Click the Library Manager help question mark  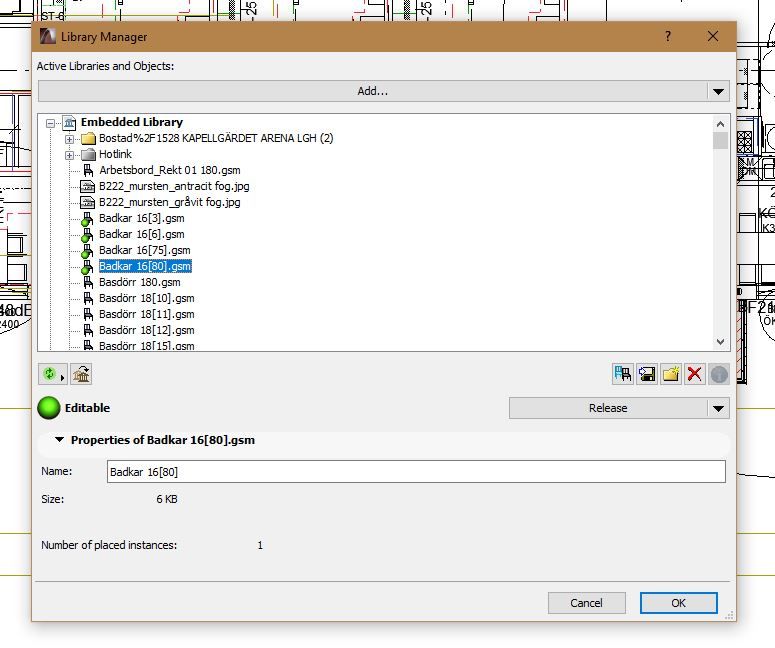point(668,36)
